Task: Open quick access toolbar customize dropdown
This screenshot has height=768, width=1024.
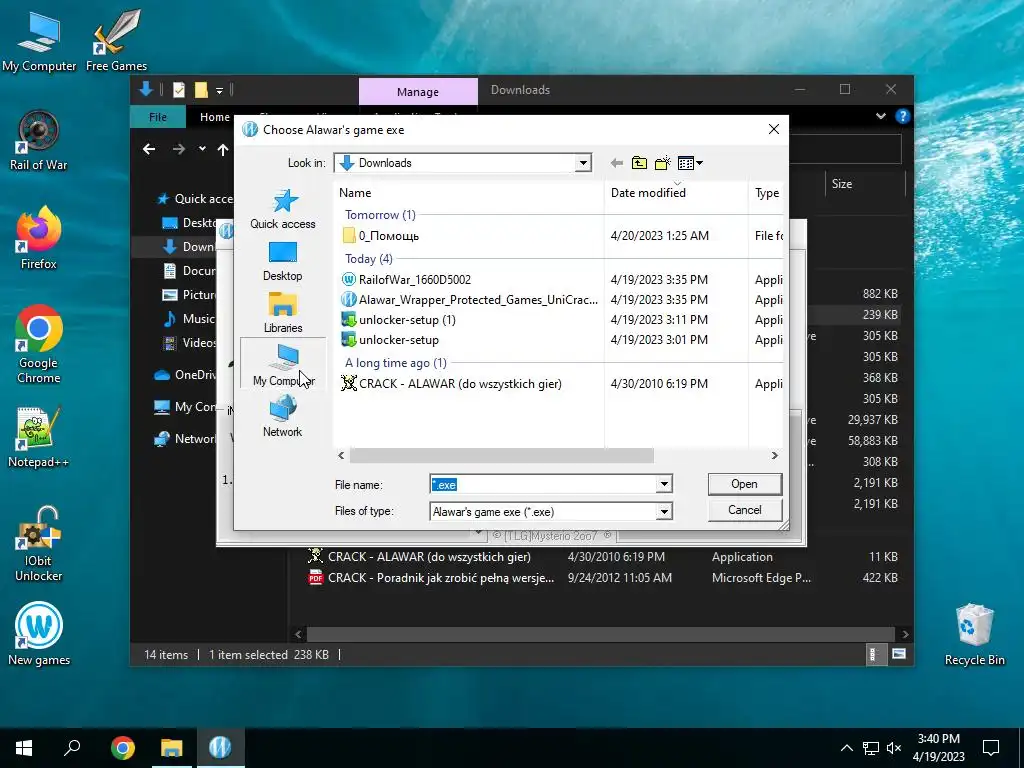Action: point(219,90)
